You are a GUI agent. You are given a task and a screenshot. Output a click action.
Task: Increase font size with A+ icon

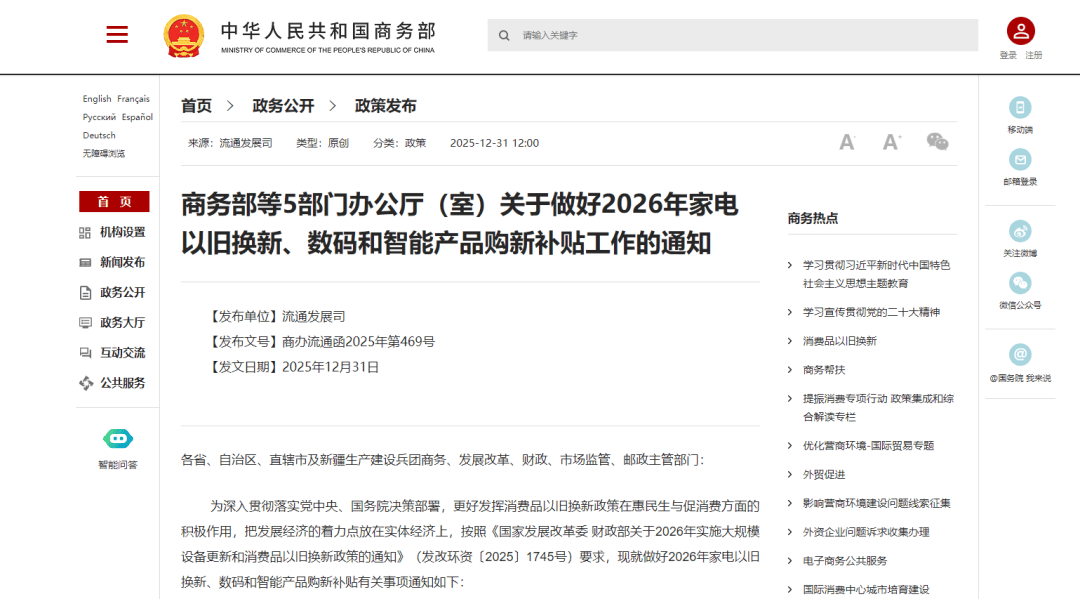(x=892, y=142)
